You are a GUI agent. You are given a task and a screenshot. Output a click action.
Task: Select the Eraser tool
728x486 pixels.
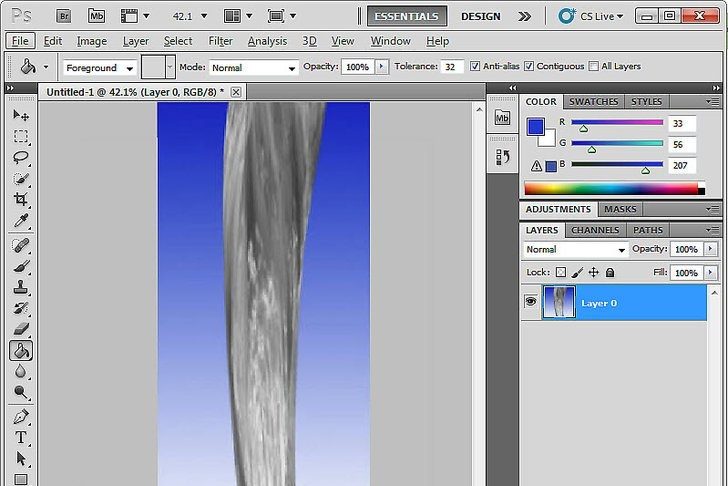click(21, 329)
